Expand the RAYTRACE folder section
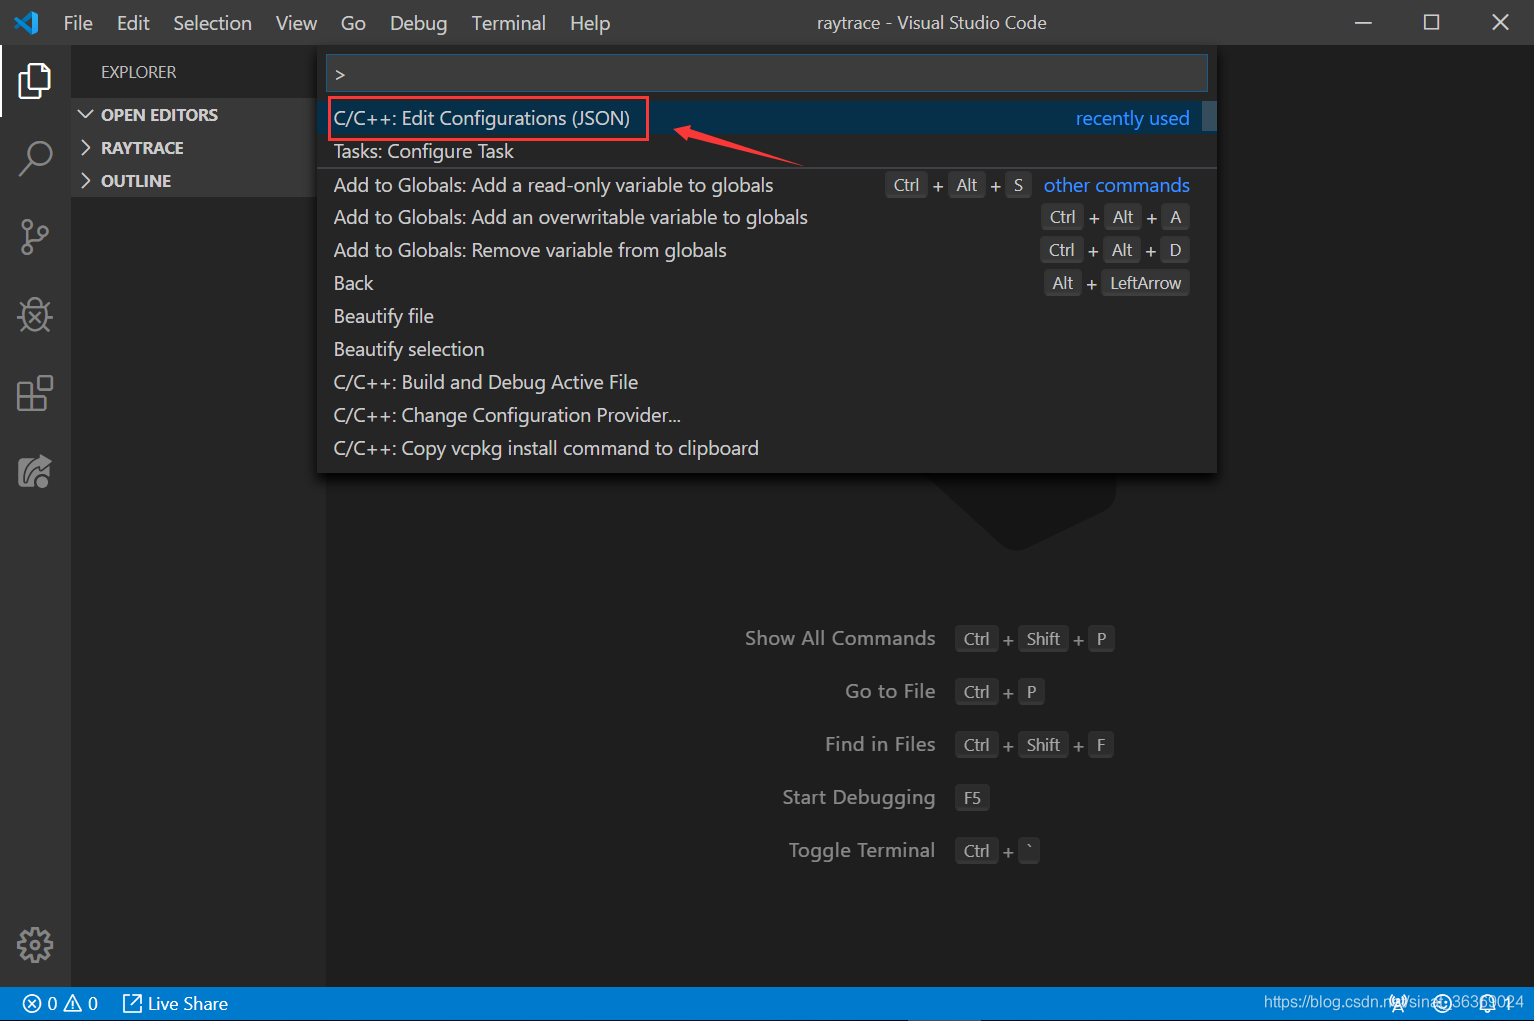The image size is (1534, 1021). (142, 148)
